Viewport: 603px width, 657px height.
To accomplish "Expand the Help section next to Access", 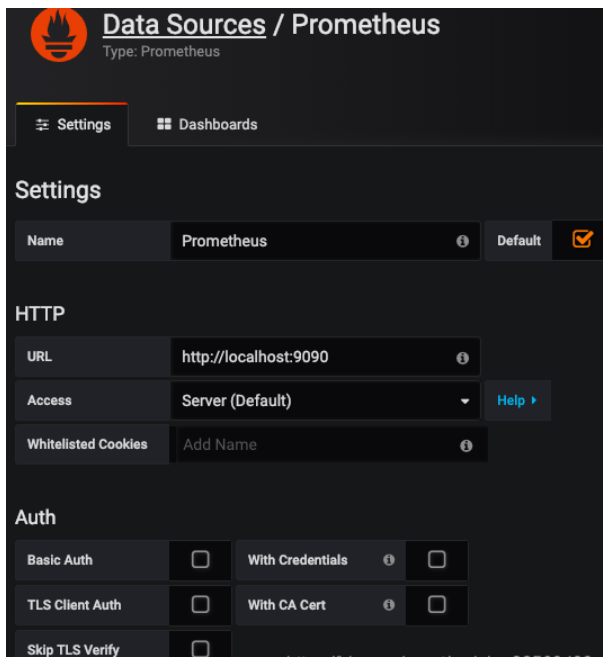I will click(518, 401).
